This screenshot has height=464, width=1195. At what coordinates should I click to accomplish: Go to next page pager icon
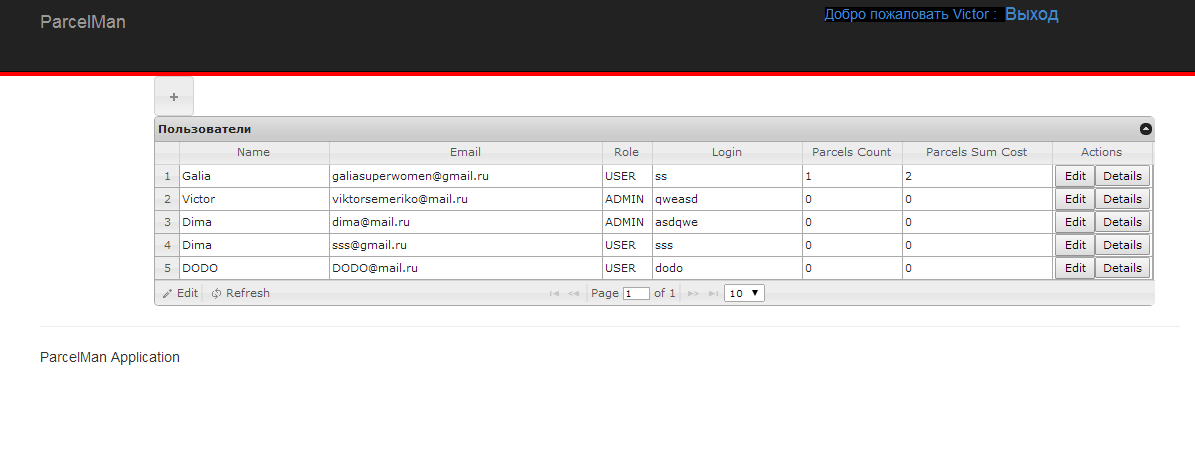pyautogui.click(x=693, y=293)
